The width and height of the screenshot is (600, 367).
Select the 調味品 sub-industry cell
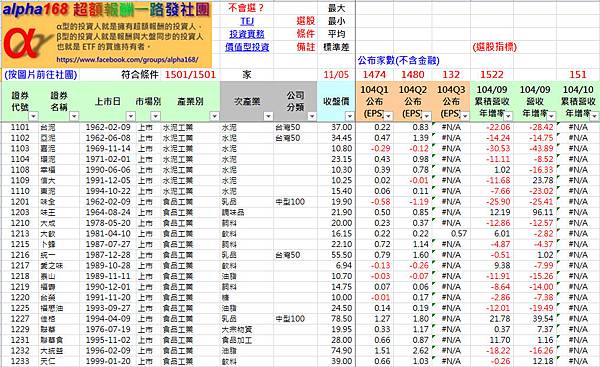[233, 212]
